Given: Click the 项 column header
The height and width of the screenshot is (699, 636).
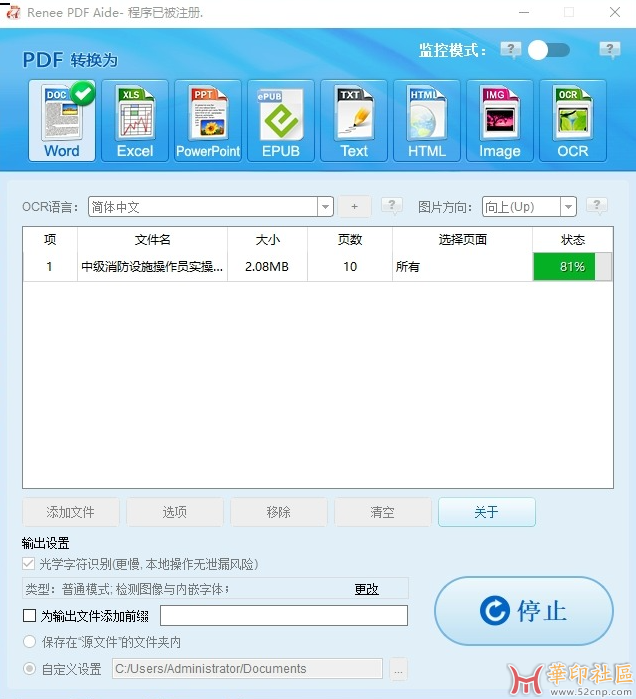Looking at the screenshot, I should [50, 240].
